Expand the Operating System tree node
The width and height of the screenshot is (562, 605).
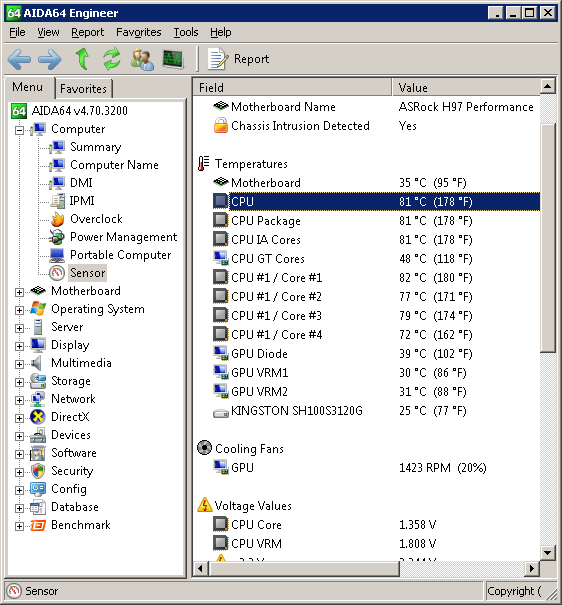(19, 310)
